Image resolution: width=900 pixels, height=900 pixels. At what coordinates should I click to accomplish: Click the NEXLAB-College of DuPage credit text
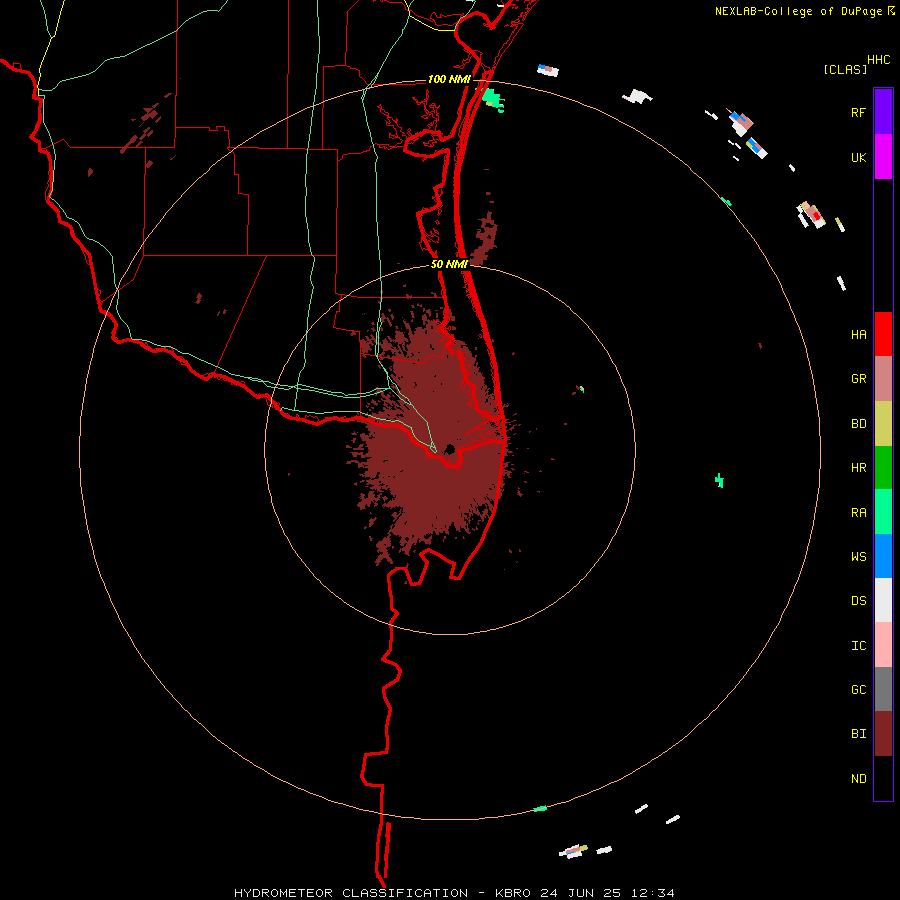click(x=798, y=11)
